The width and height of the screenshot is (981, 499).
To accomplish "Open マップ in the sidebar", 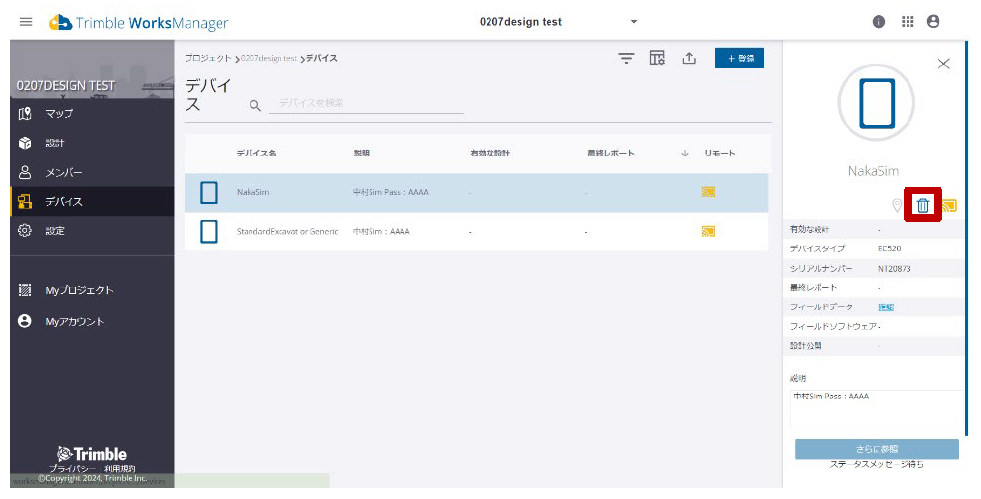I will point(59,113).
